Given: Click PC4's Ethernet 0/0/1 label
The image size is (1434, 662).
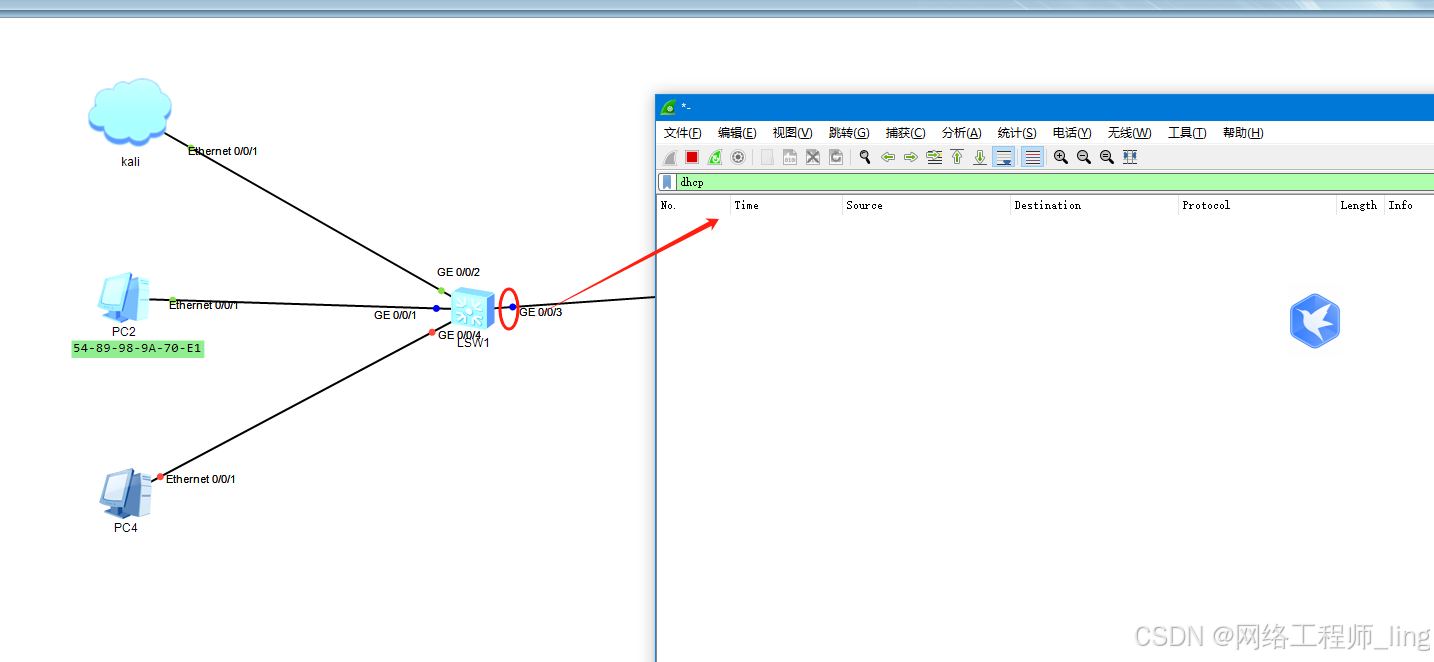Looking at the screenshot, I should tap(201, 479).
